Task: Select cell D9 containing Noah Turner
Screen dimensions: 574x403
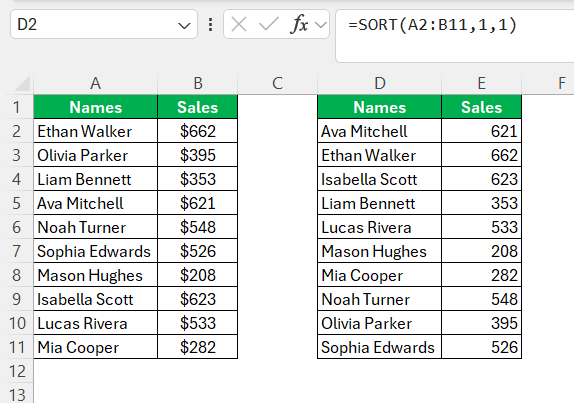Action: 380,299
